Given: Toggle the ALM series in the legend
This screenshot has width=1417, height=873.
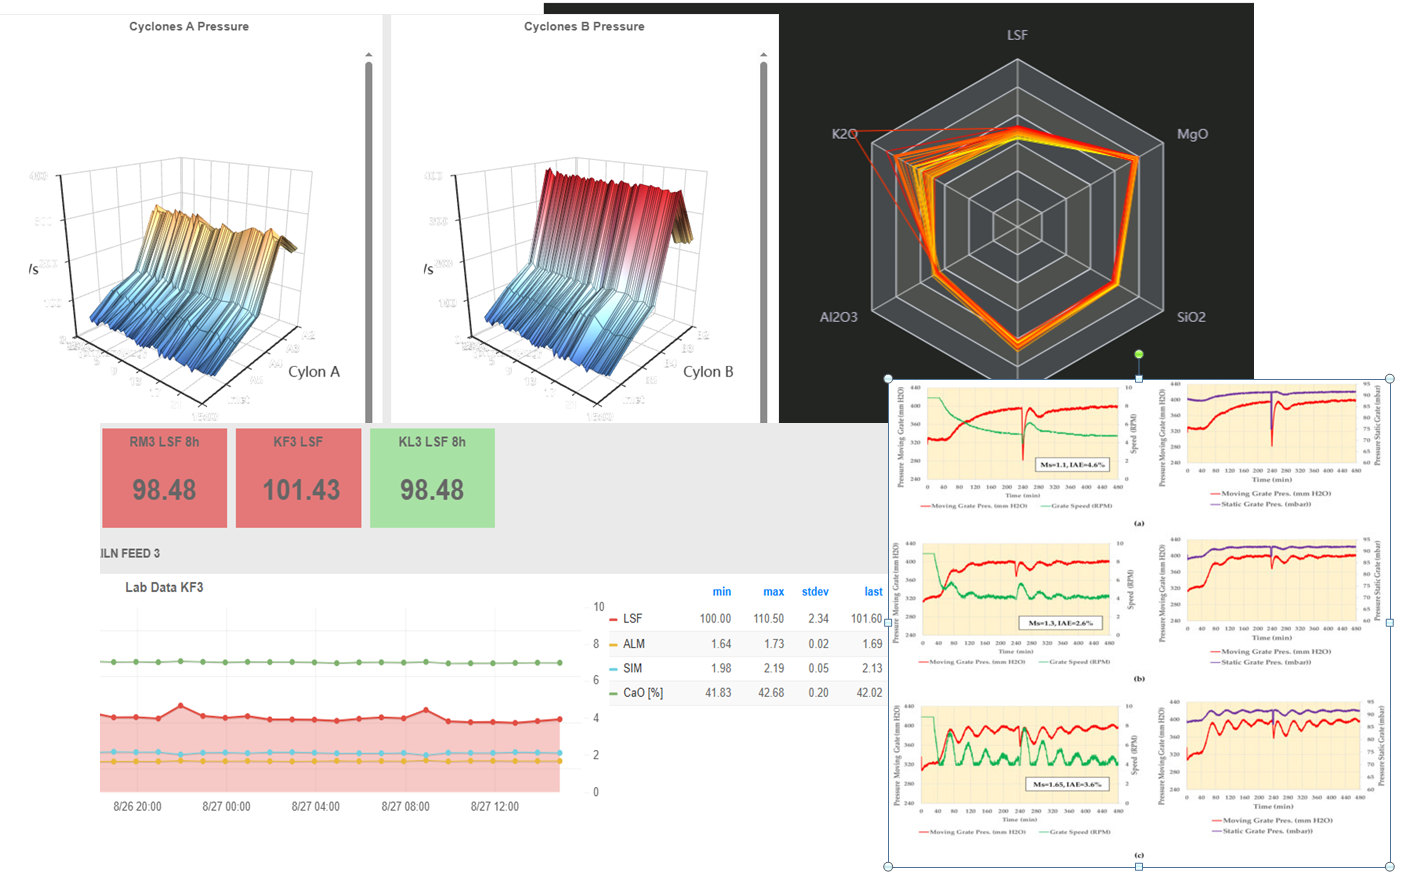Looking at the screenshot, I should coord(633,644).
